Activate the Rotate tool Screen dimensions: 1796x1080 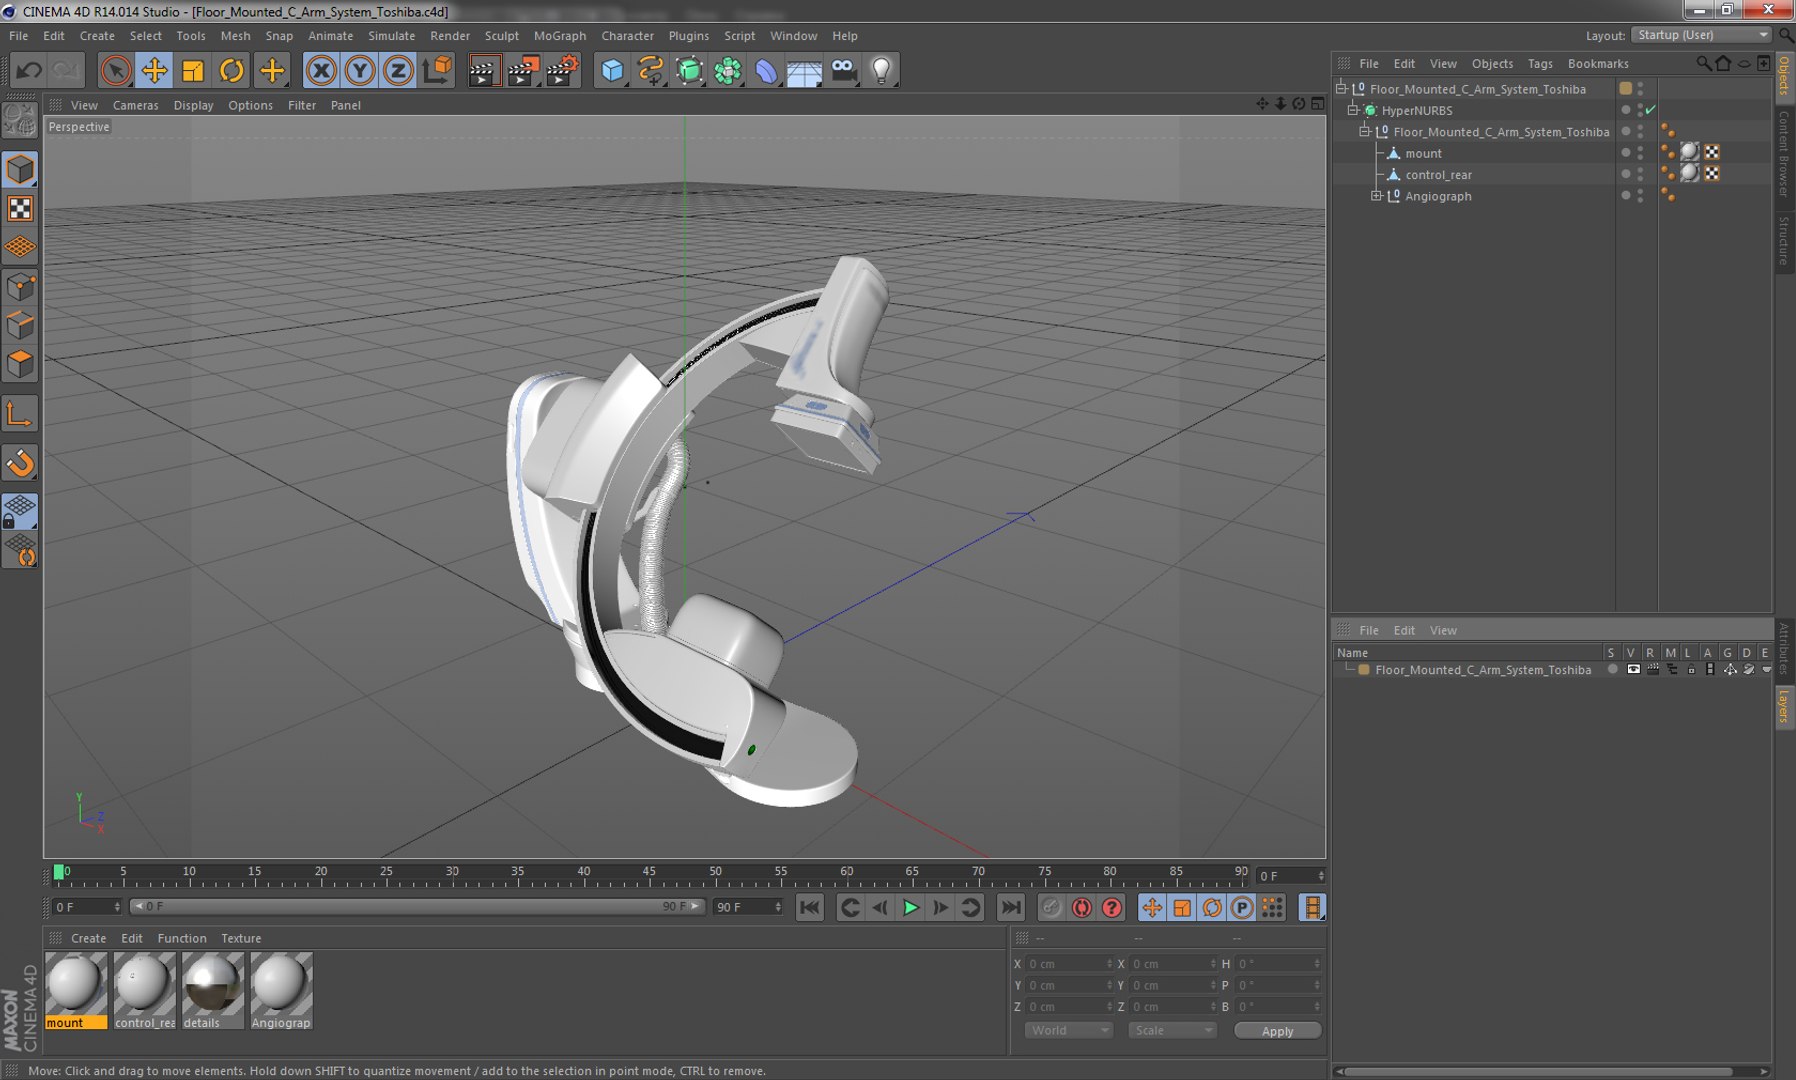(232, 70)
